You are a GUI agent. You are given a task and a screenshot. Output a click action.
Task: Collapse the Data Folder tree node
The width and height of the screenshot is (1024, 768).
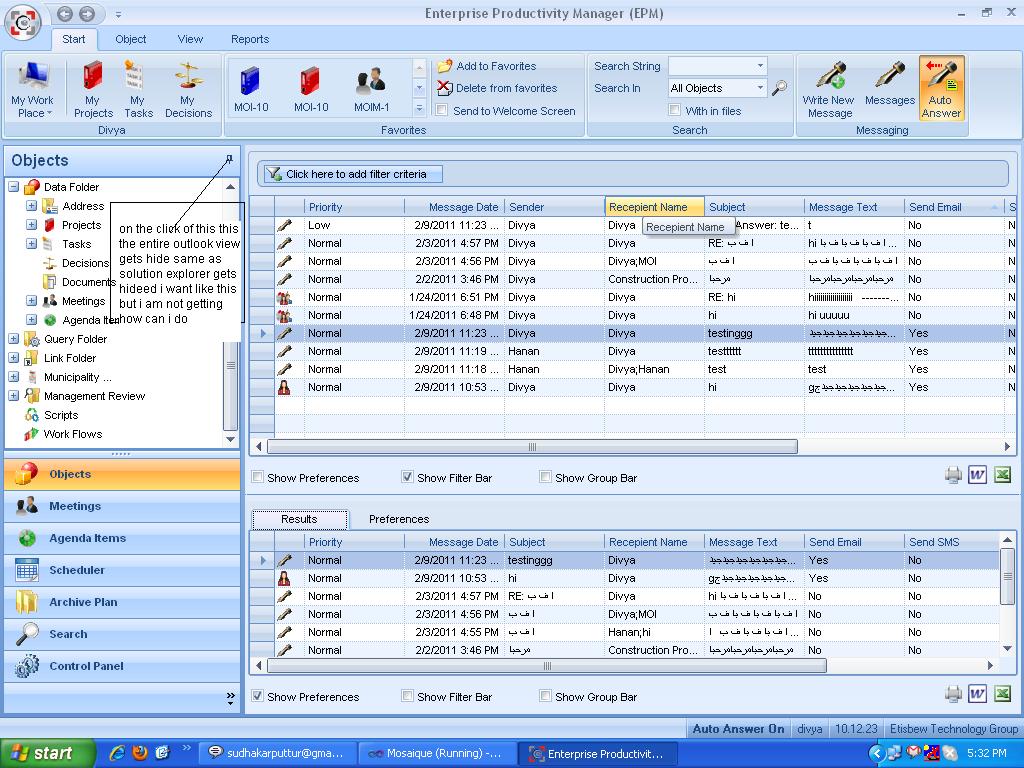pyautogui.click(x=14, y=187)
